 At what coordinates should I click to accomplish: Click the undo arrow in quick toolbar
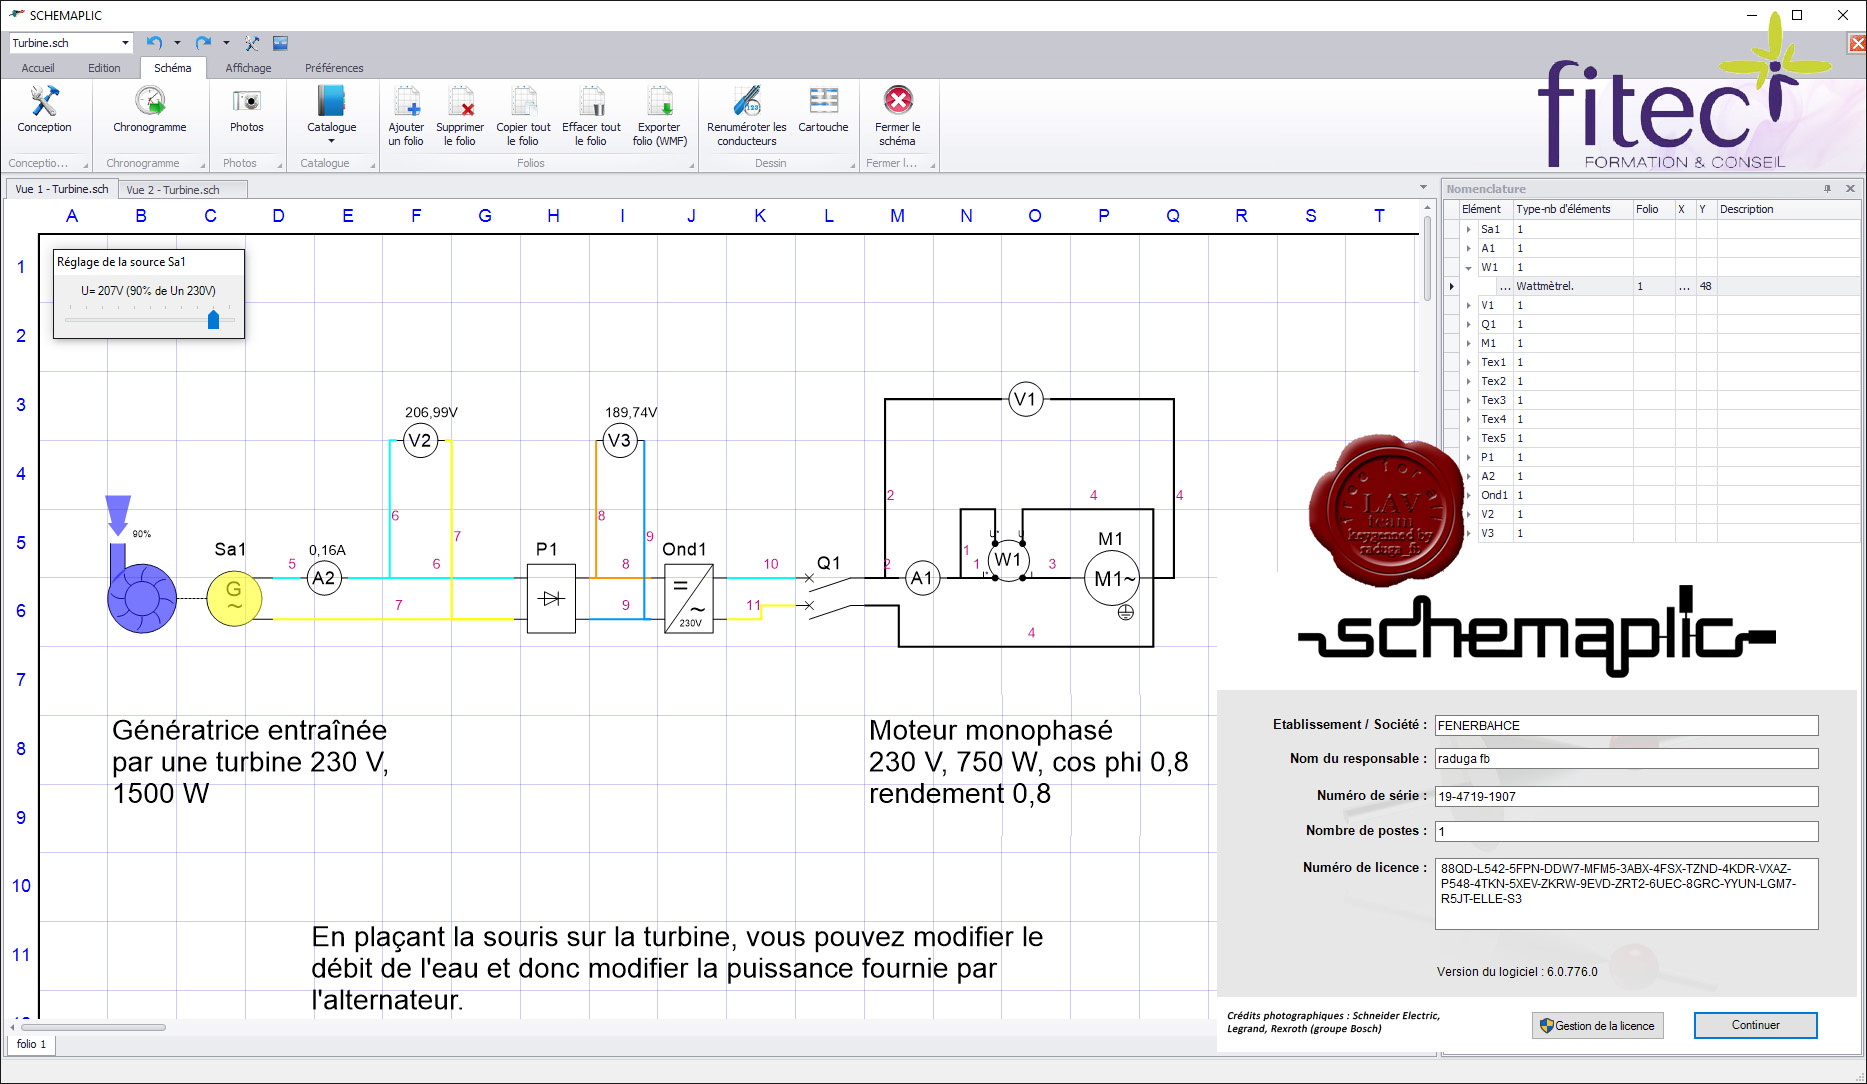(x=154, y=43)
